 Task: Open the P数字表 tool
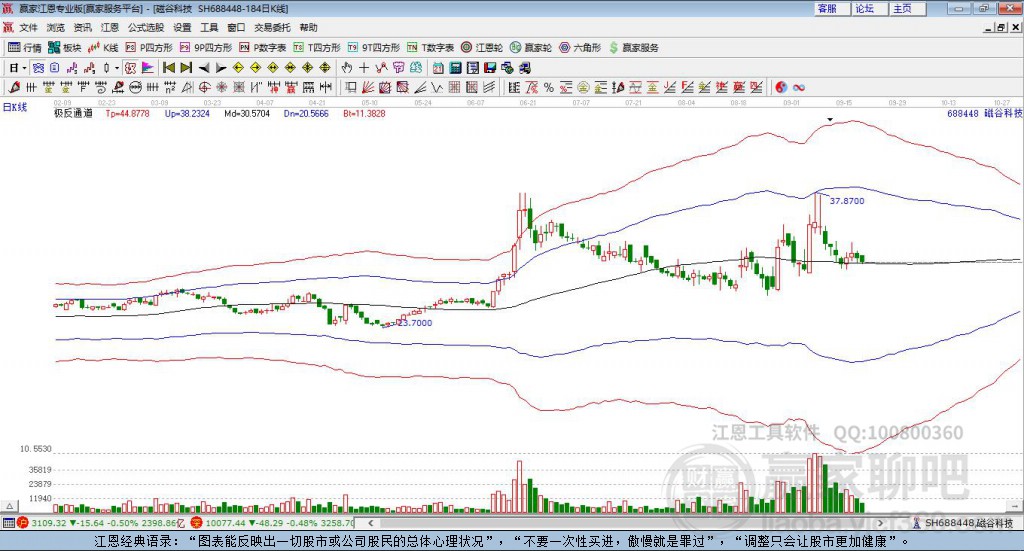263,48
